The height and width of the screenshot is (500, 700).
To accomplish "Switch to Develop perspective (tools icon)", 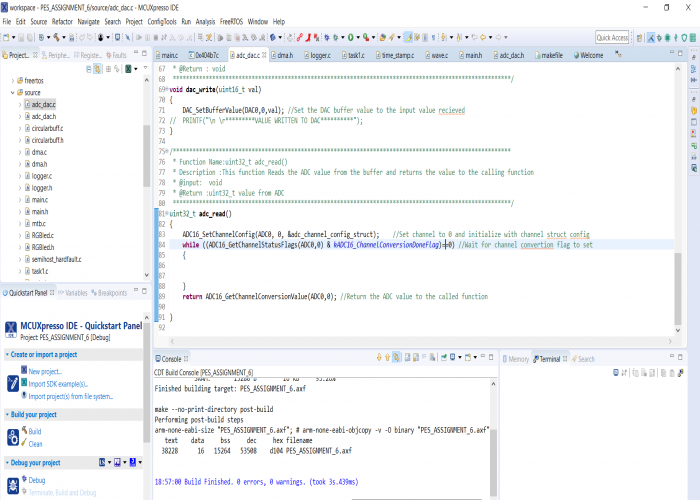I will coord(651,38).
